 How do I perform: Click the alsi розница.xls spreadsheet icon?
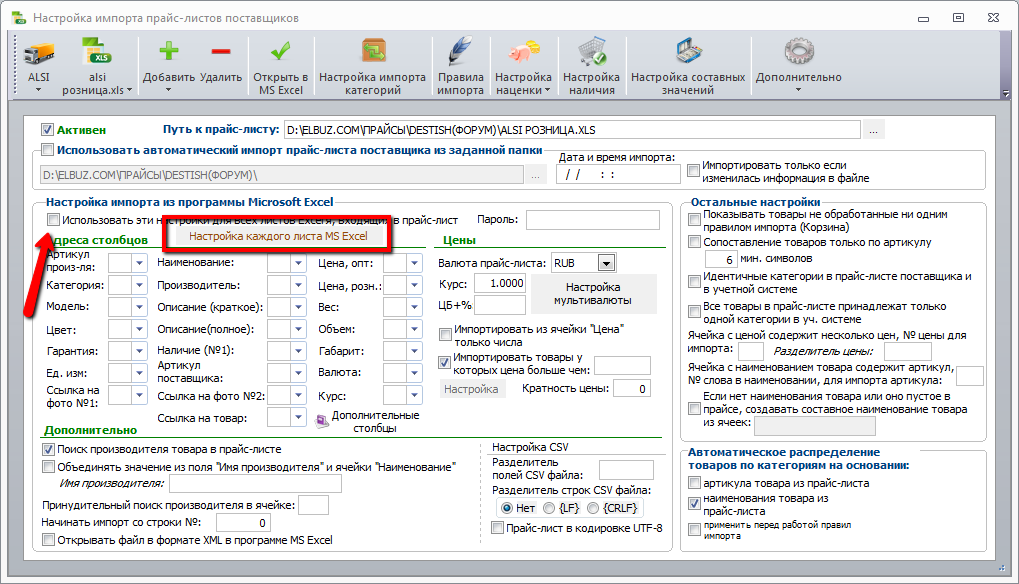97,52
